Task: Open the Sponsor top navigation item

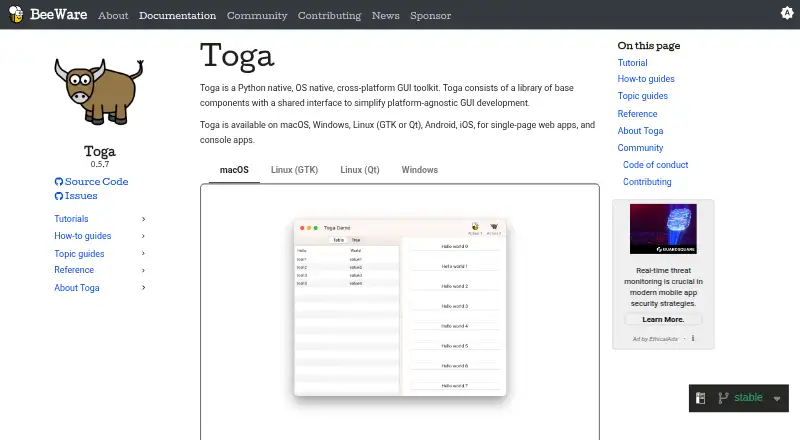Action: (x=431, y=15)
